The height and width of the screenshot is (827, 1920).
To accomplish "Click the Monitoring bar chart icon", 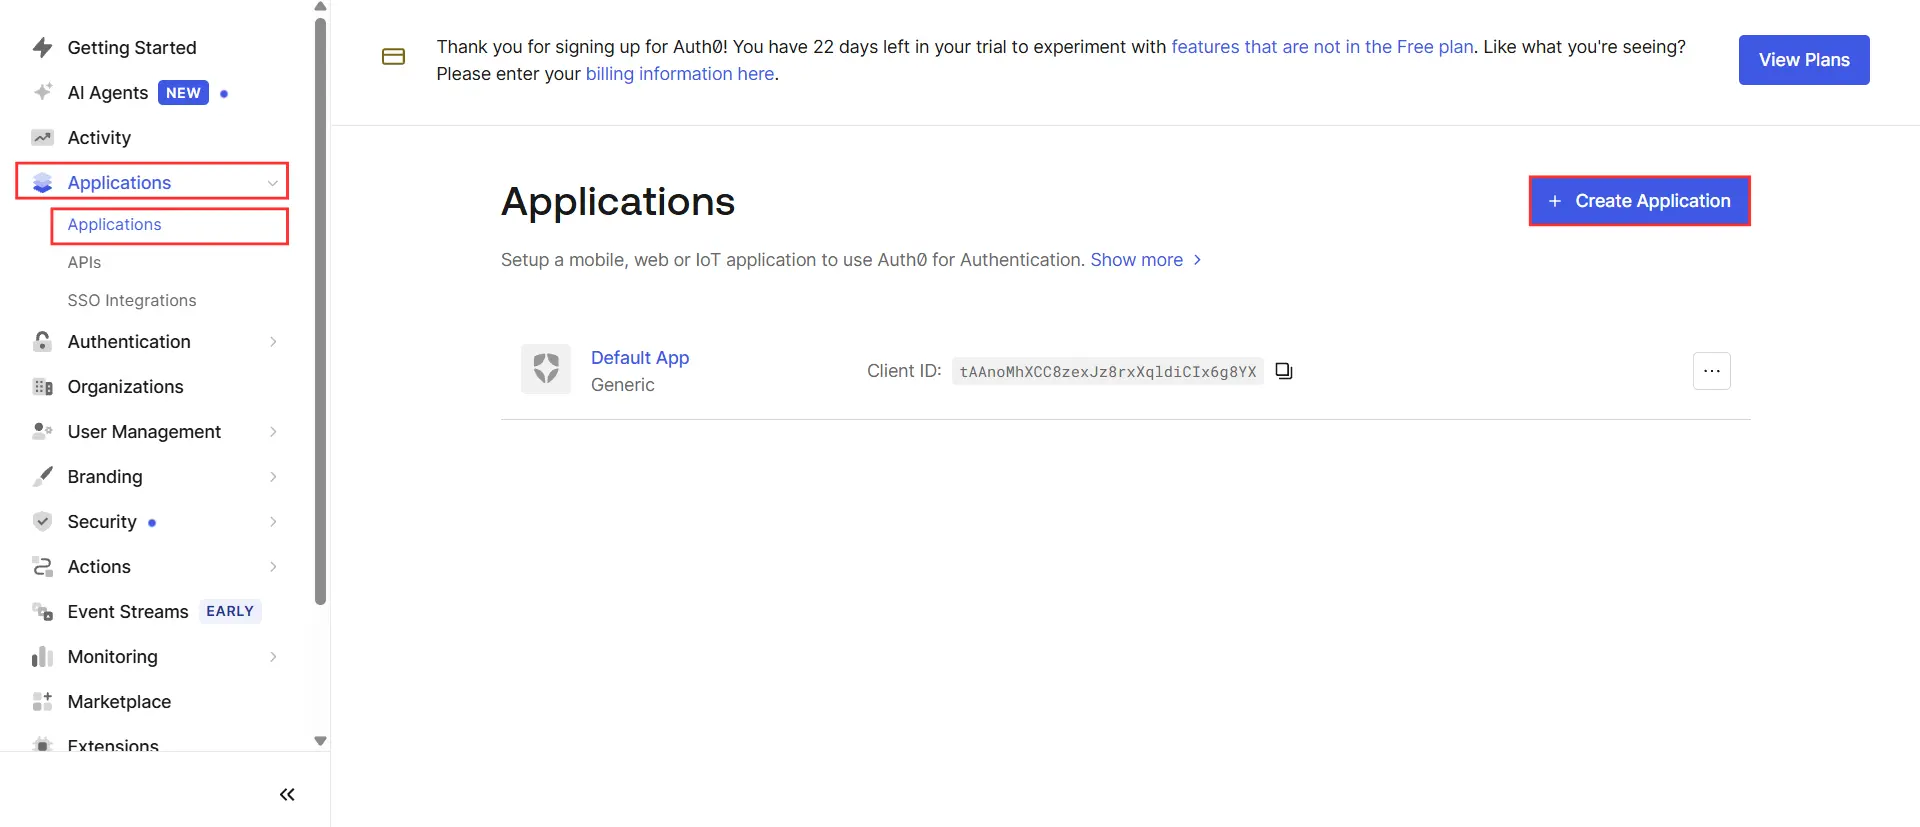I will click(x=42, y=656).
